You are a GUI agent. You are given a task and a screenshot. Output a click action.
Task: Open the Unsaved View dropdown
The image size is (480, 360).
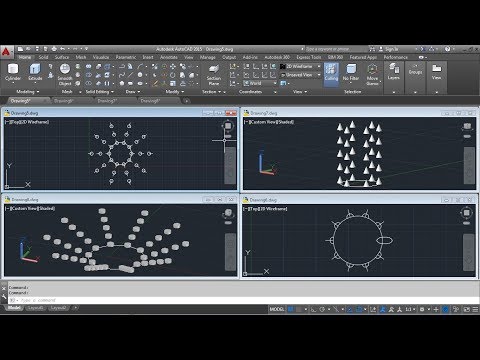[x=300, y=75]
